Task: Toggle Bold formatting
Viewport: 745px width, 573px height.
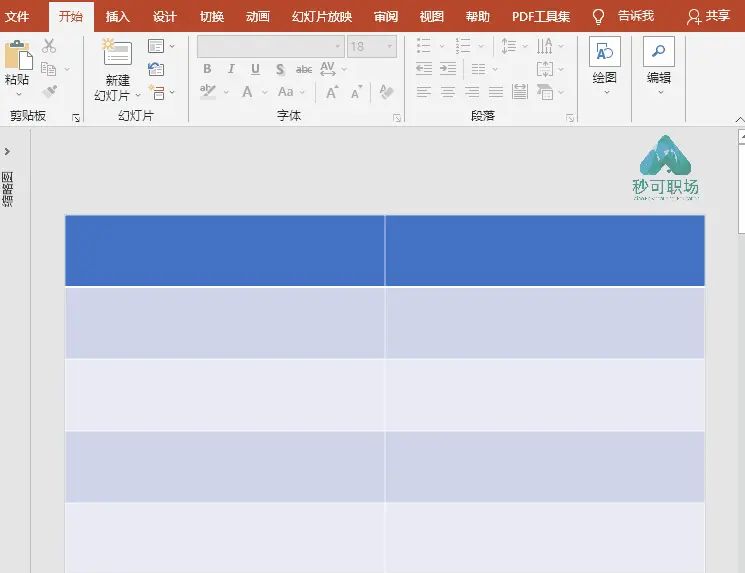Action: (207, 69)
